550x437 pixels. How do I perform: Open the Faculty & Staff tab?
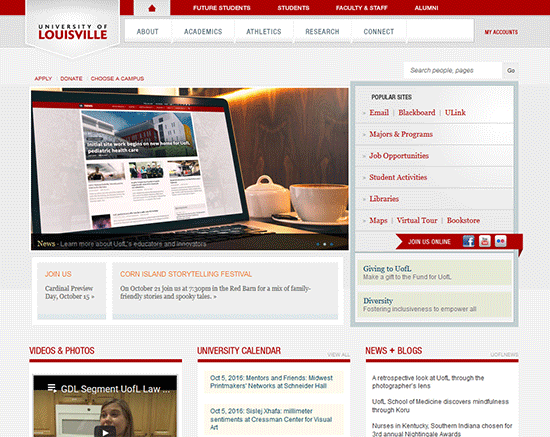(x=362, y=8)
